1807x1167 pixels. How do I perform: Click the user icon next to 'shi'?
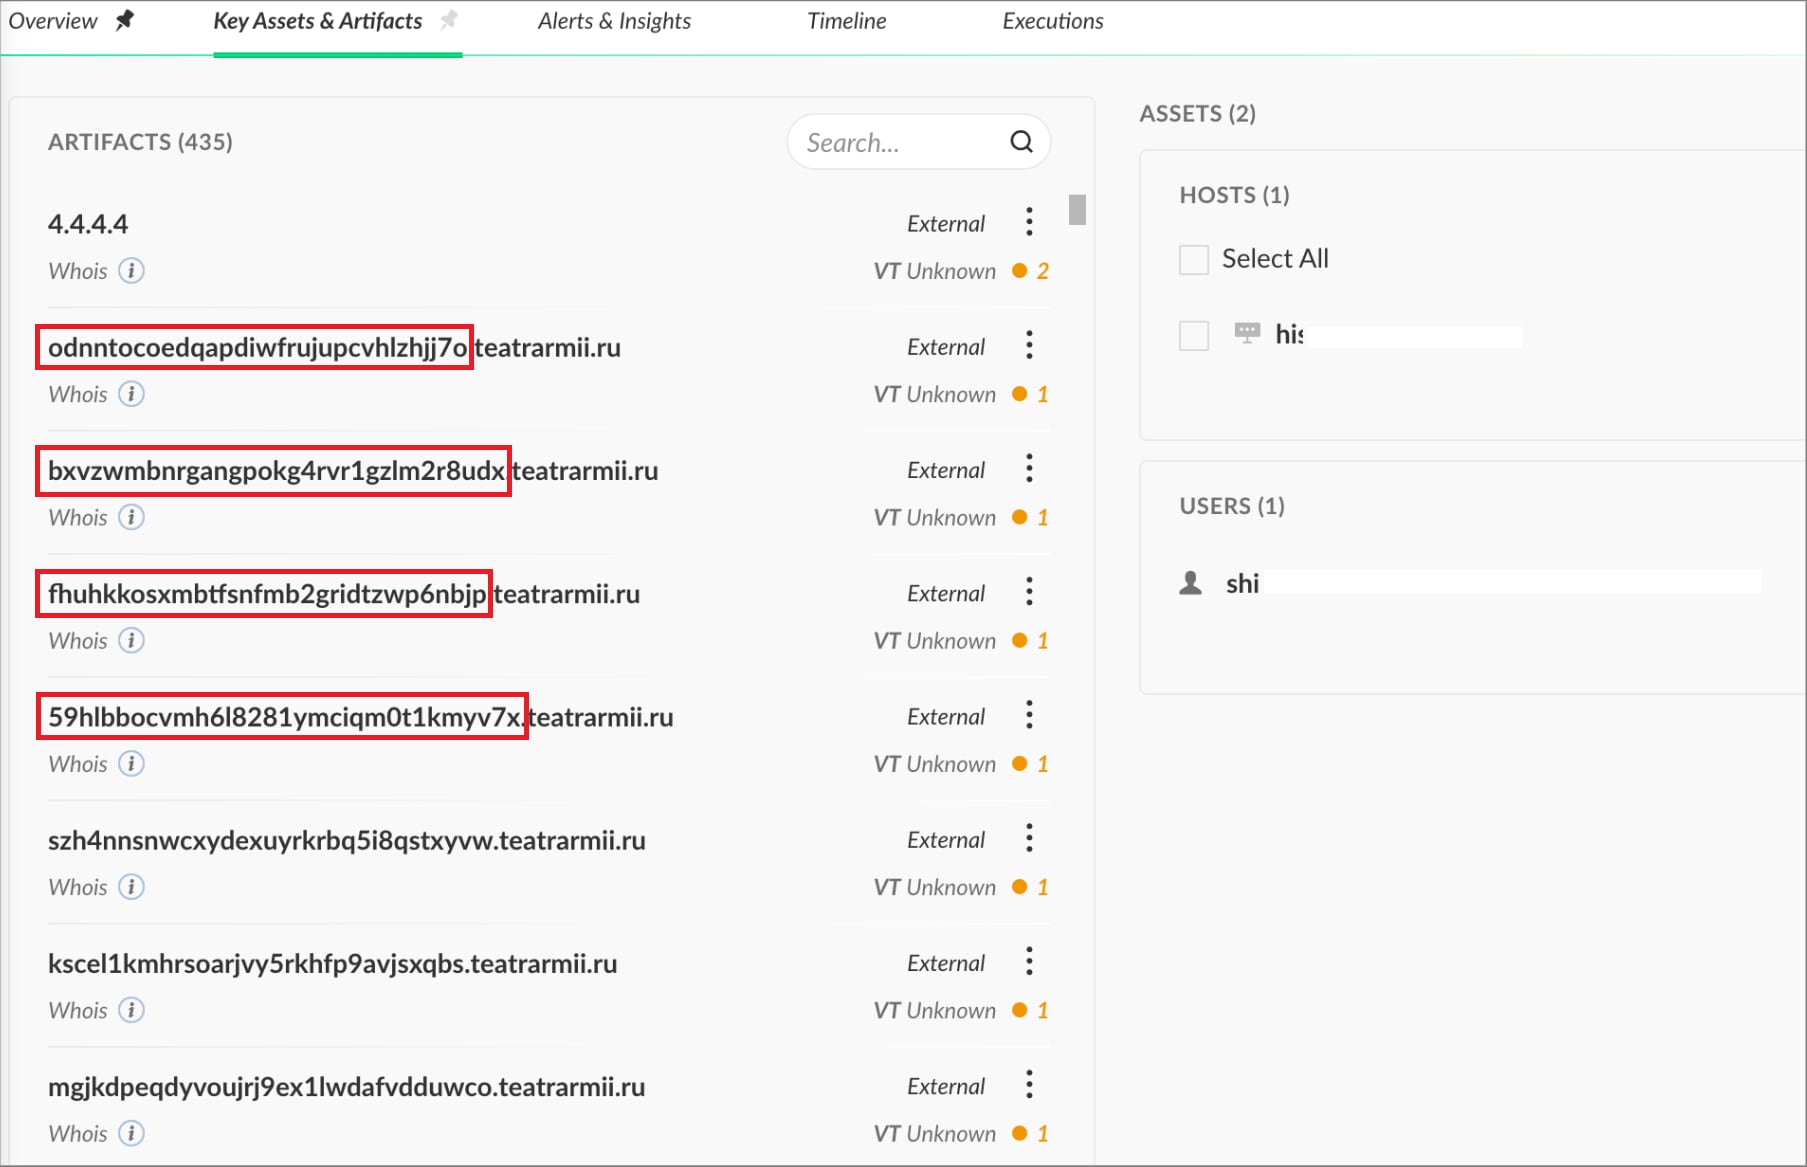tap(1190, 583)
